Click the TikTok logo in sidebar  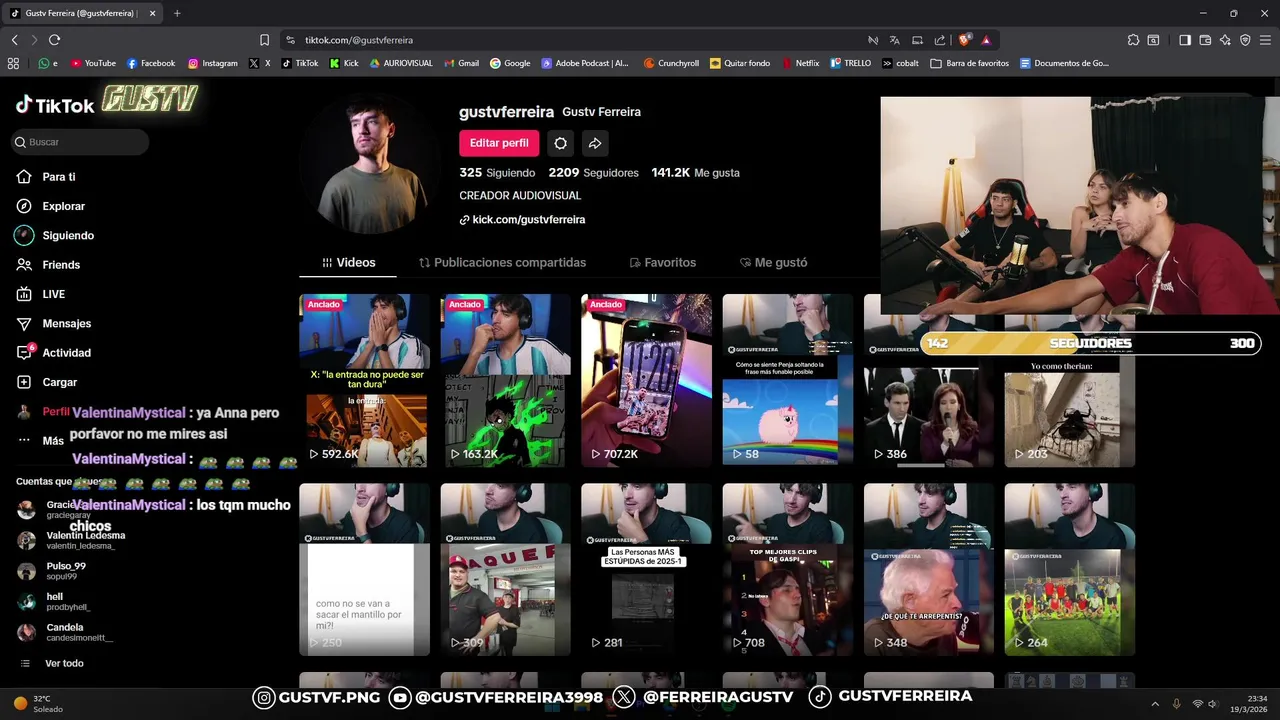pos(55,104)
